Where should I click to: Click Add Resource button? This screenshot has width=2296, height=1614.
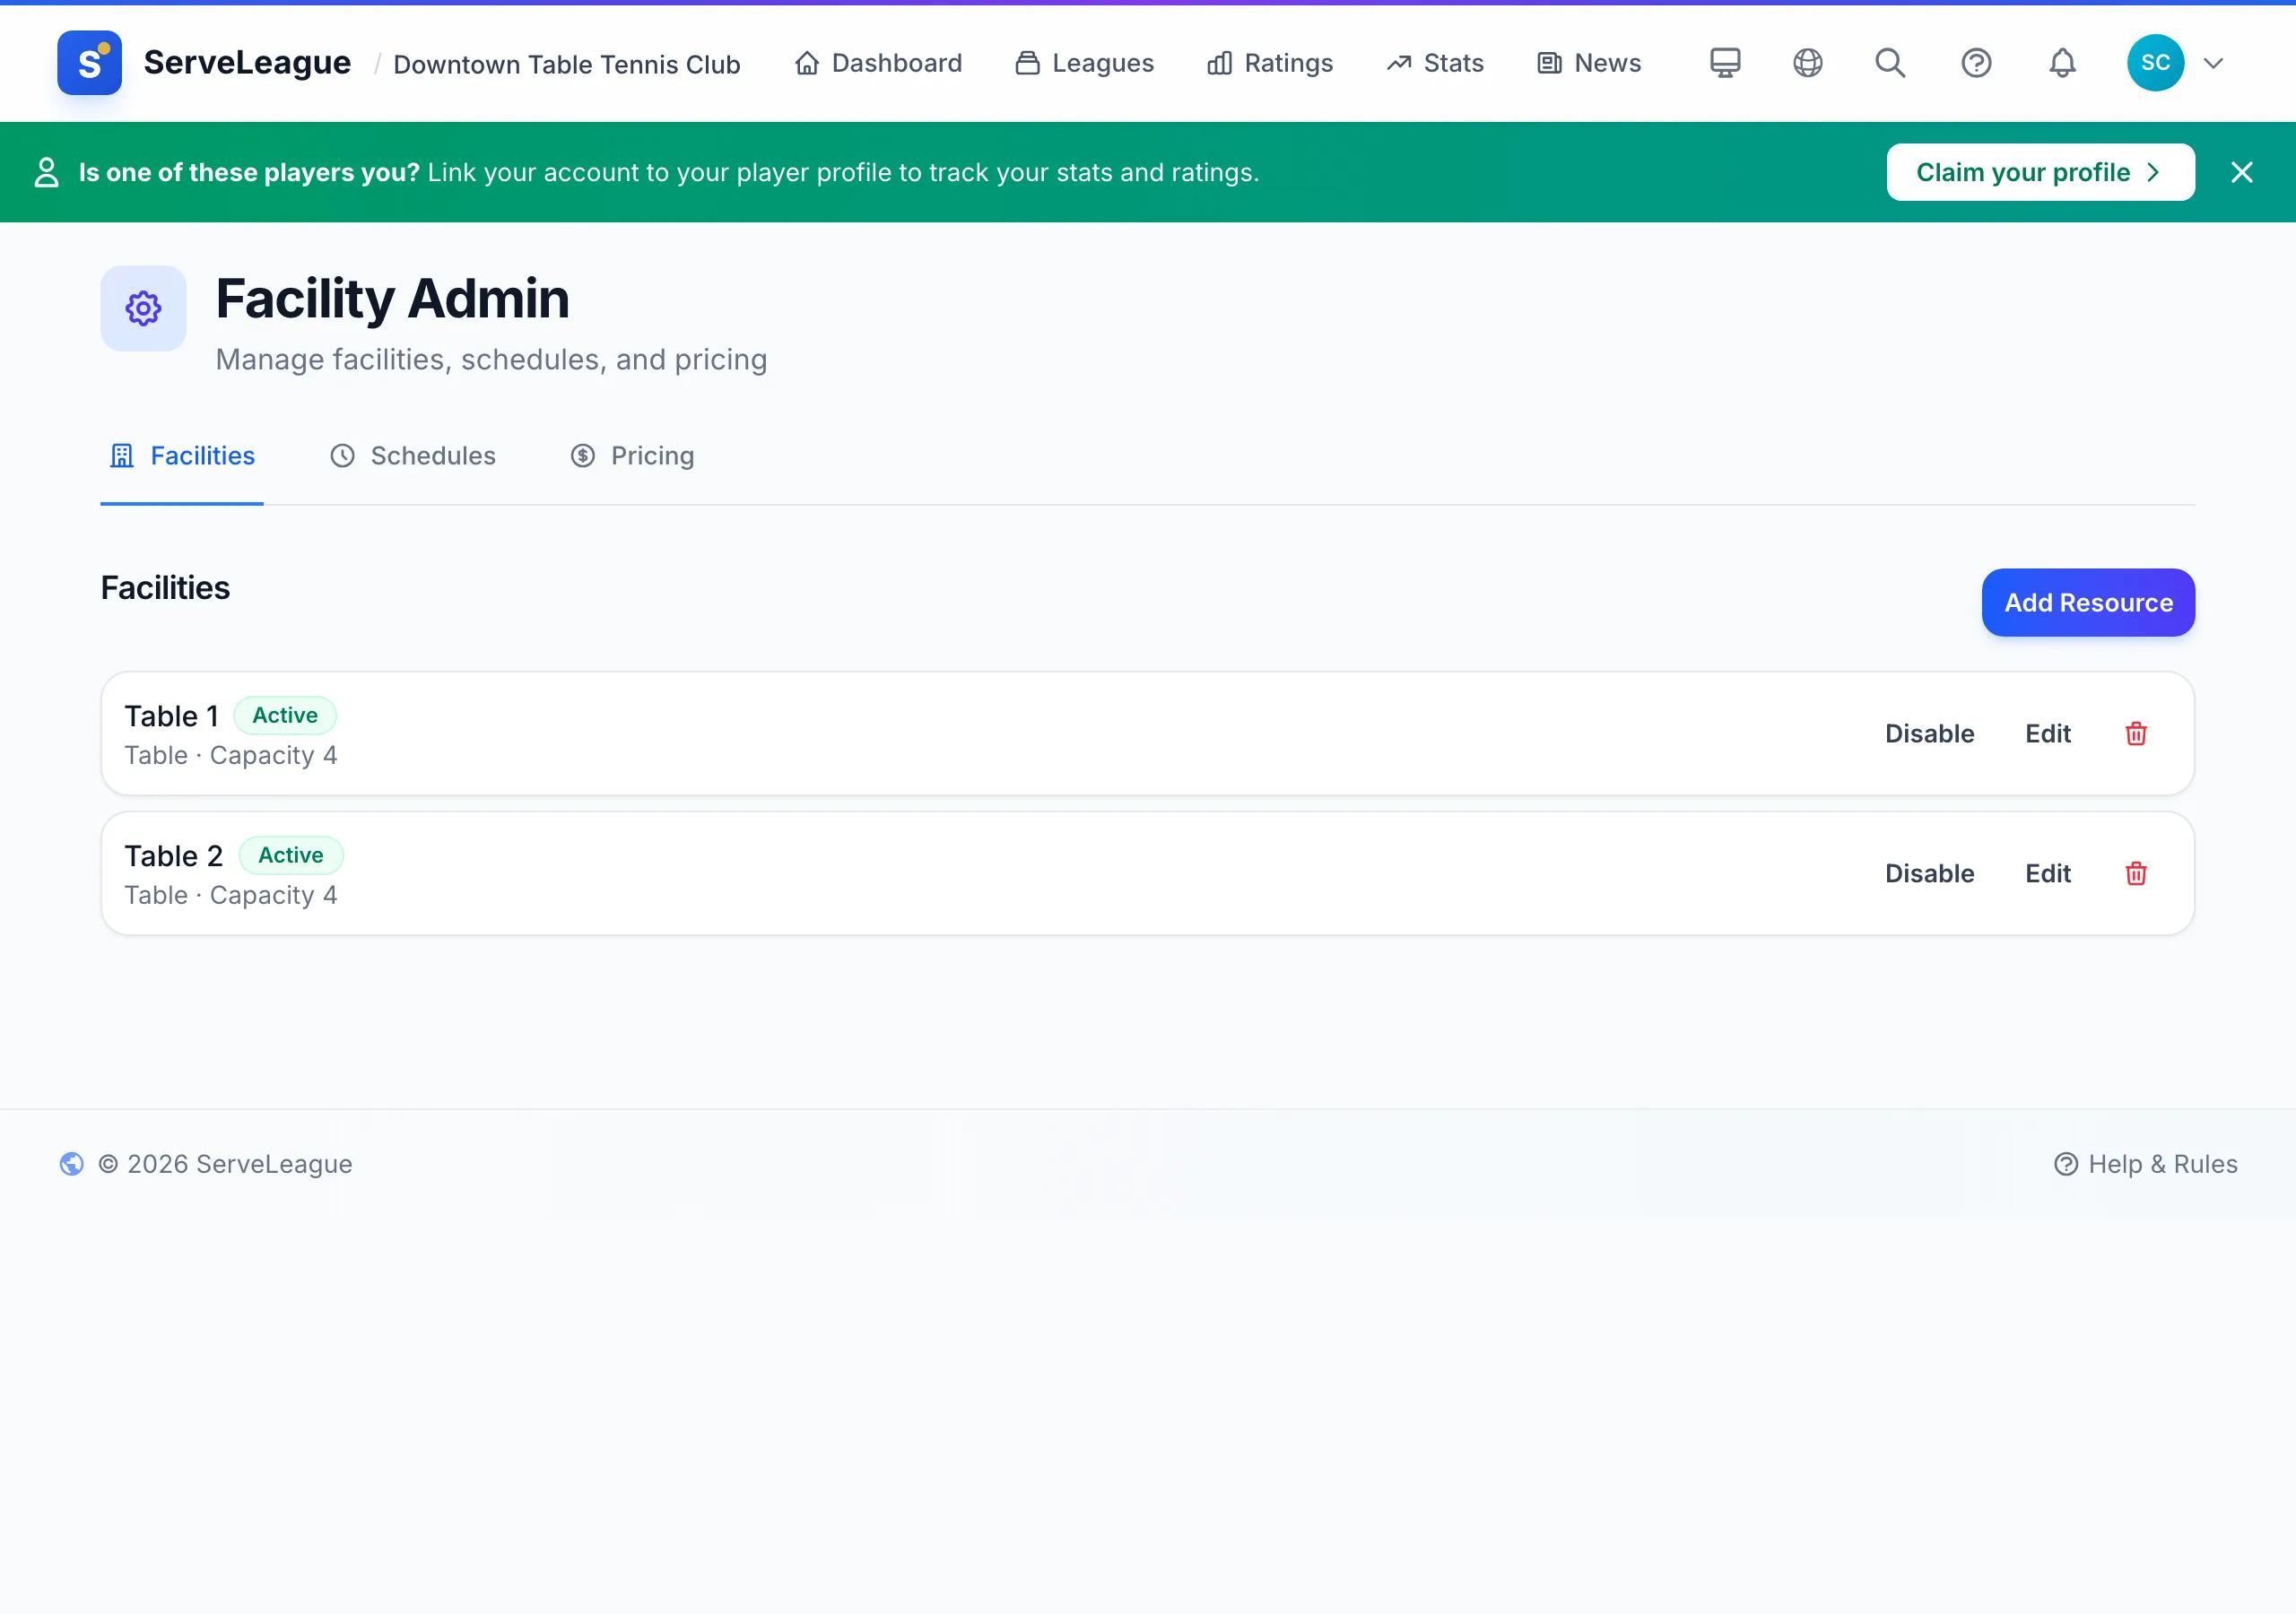[2088, 602]
